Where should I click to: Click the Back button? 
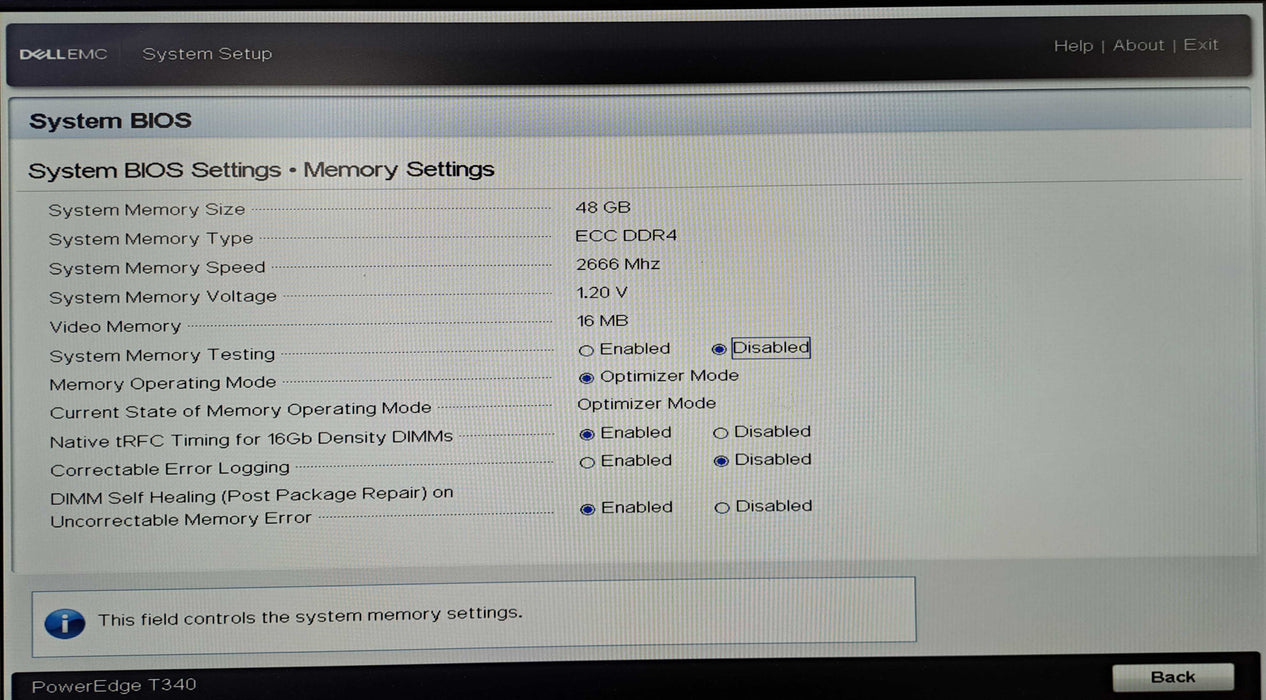click(1173, 678)
